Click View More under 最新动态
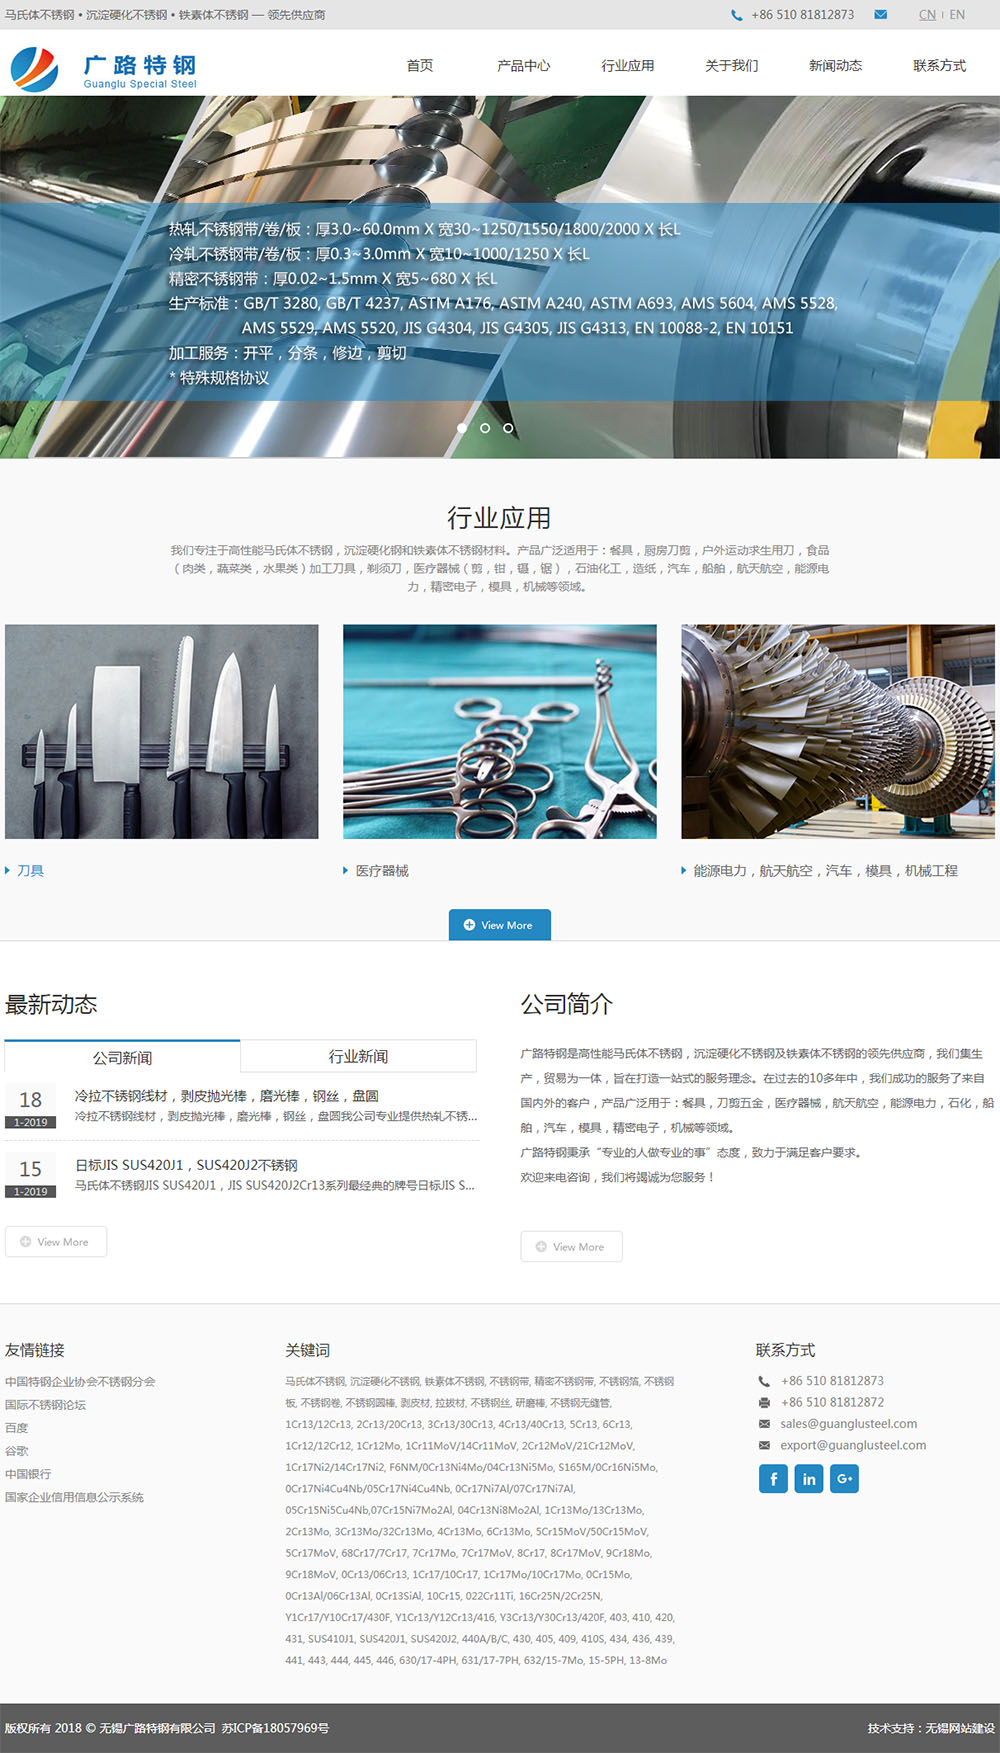Image resolution: width=1000 pixels, height=1753 pixels. click(x=56, y=1242)
